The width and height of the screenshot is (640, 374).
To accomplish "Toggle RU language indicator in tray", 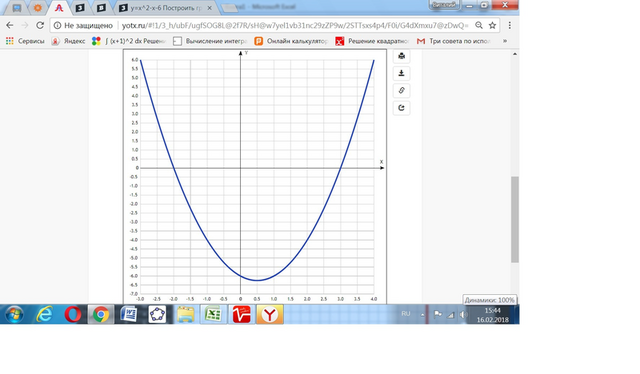I will pos(405,314).
